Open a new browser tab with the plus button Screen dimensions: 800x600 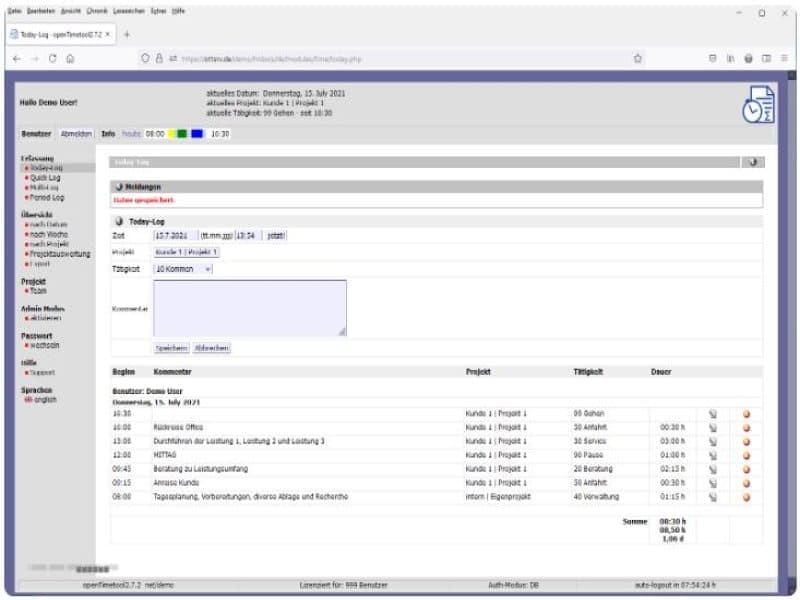point(127,35)
